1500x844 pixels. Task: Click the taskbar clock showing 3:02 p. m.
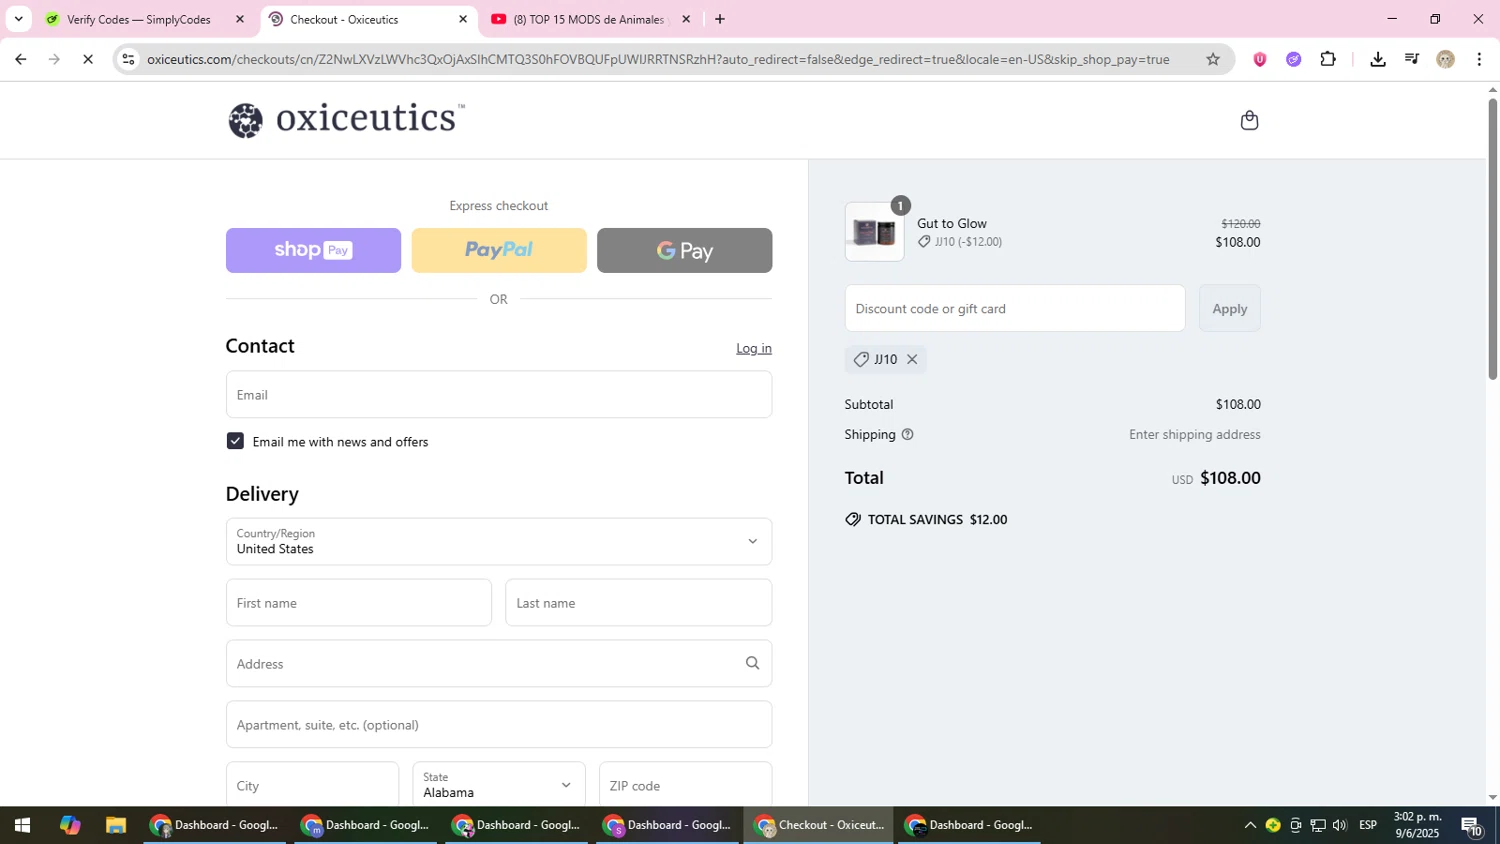click(1418, 825)
